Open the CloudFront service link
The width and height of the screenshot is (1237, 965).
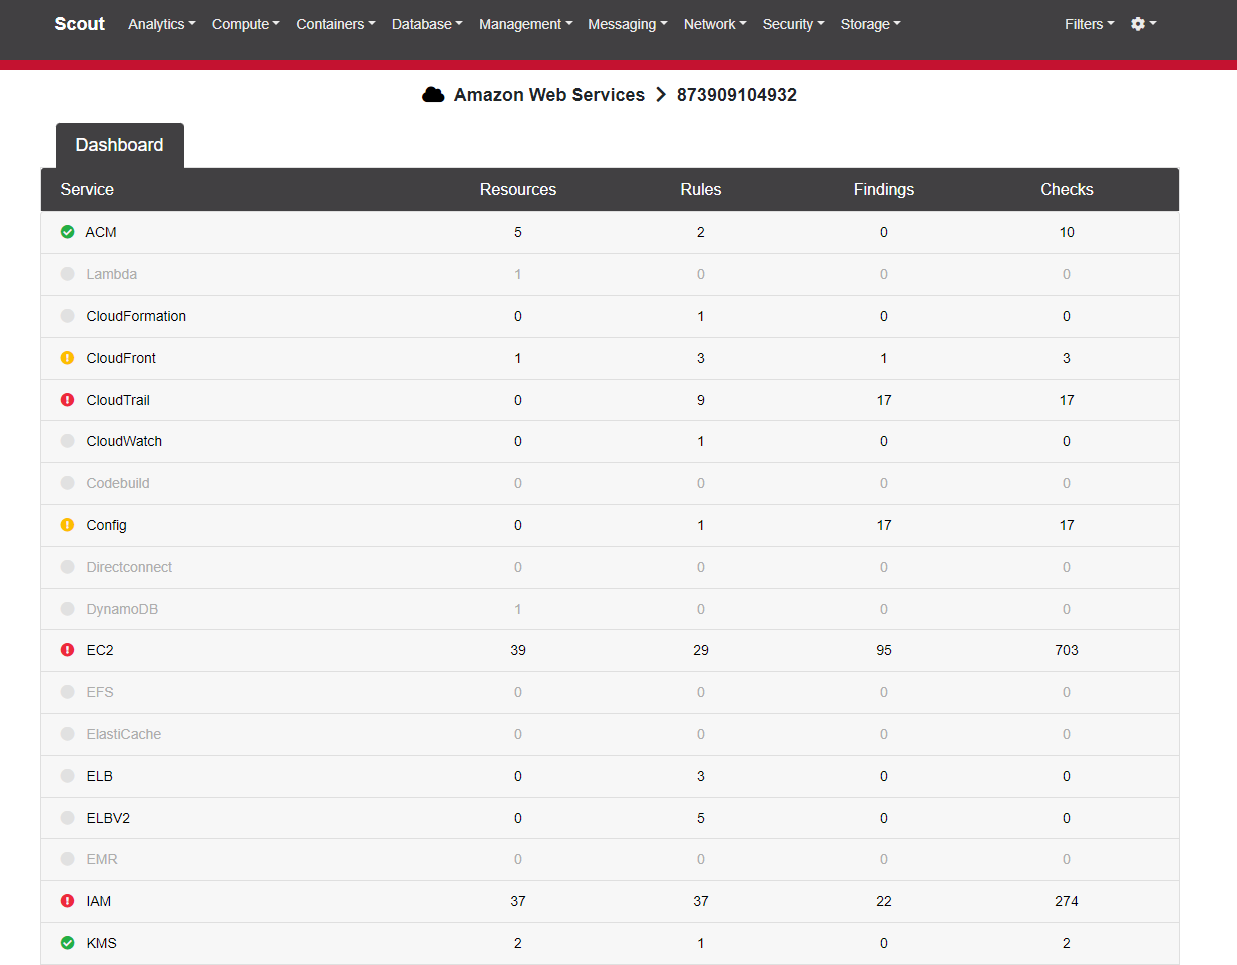pyautogui.click(x=121, y=358)
